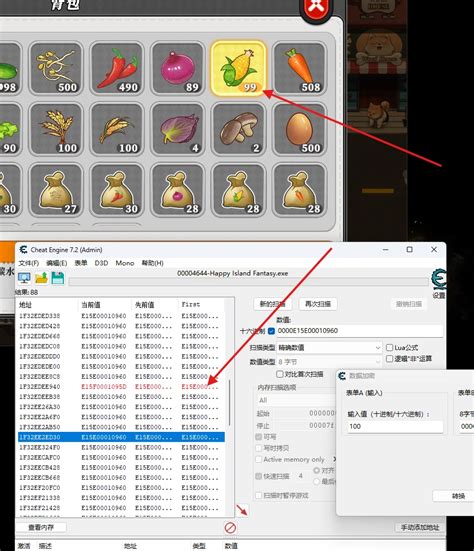Enable the Lua公式 checkbox
This screenshot has width=474, height=551.
(389, 348)
